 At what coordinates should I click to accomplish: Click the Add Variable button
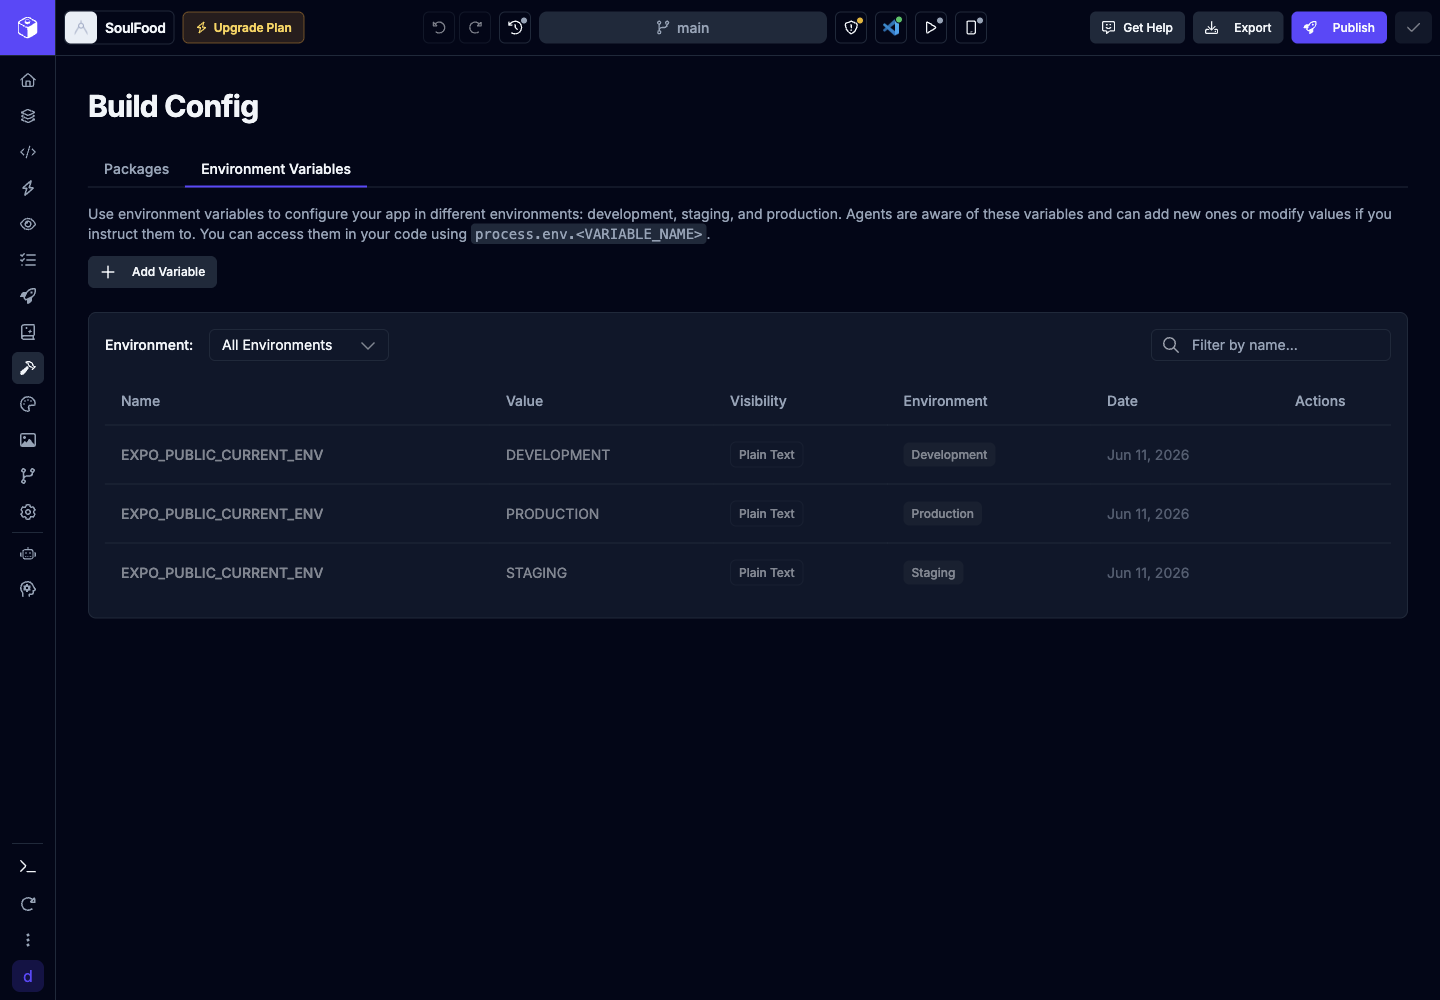152,272
